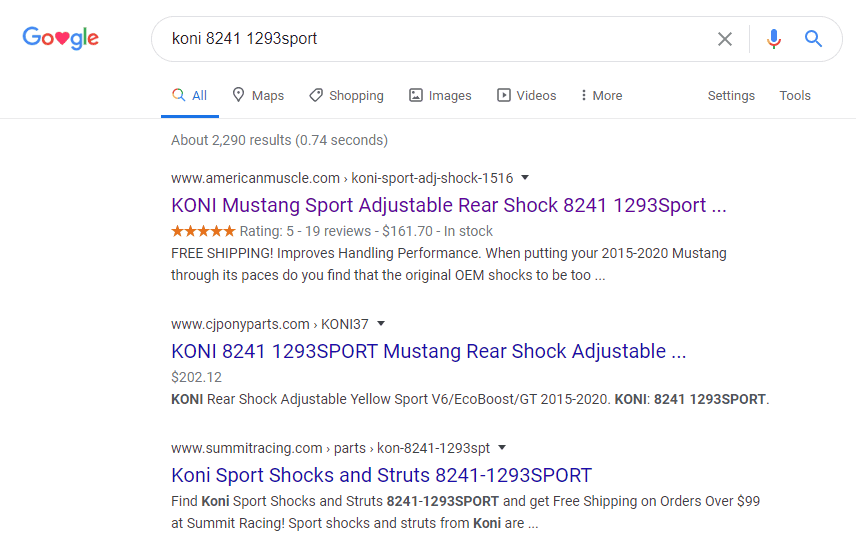
Task: Switch to Images results
Action: click(441, 96)
